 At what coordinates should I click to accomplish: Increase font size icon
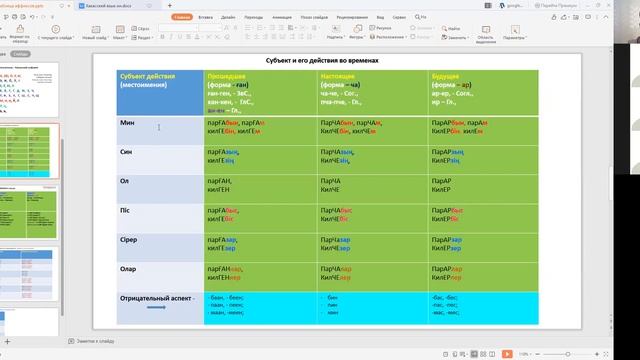(227, 28)
